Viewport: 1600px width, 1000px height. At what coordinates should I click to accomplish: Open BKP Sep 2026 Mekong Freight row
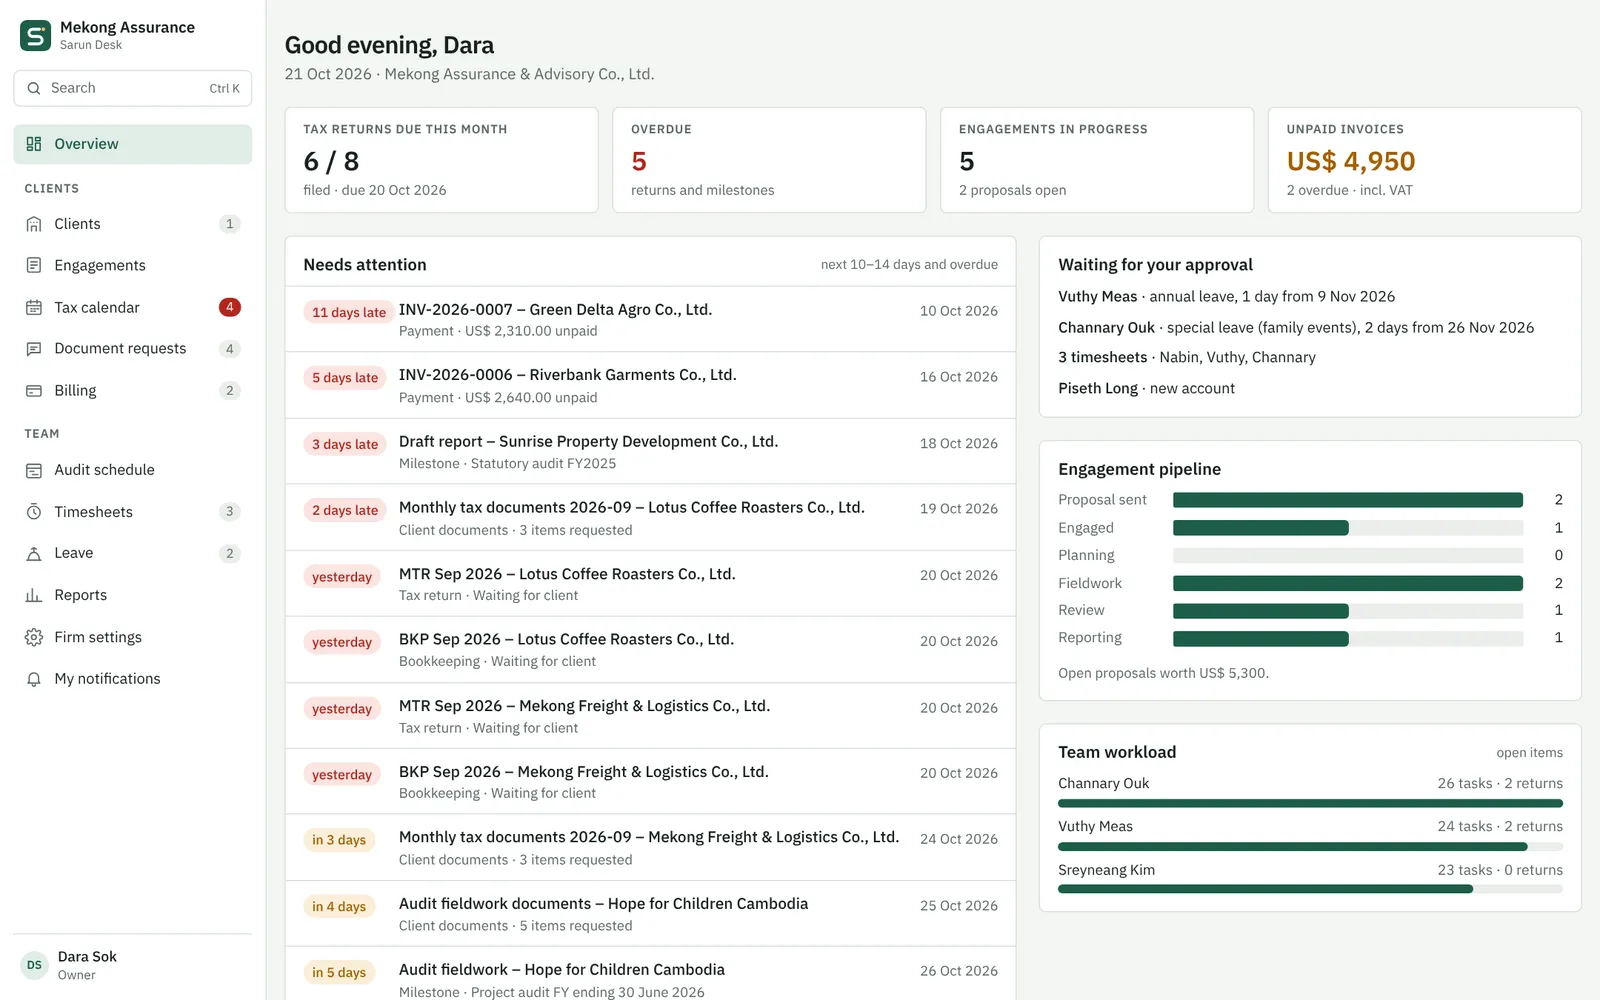tap(650, 782)
